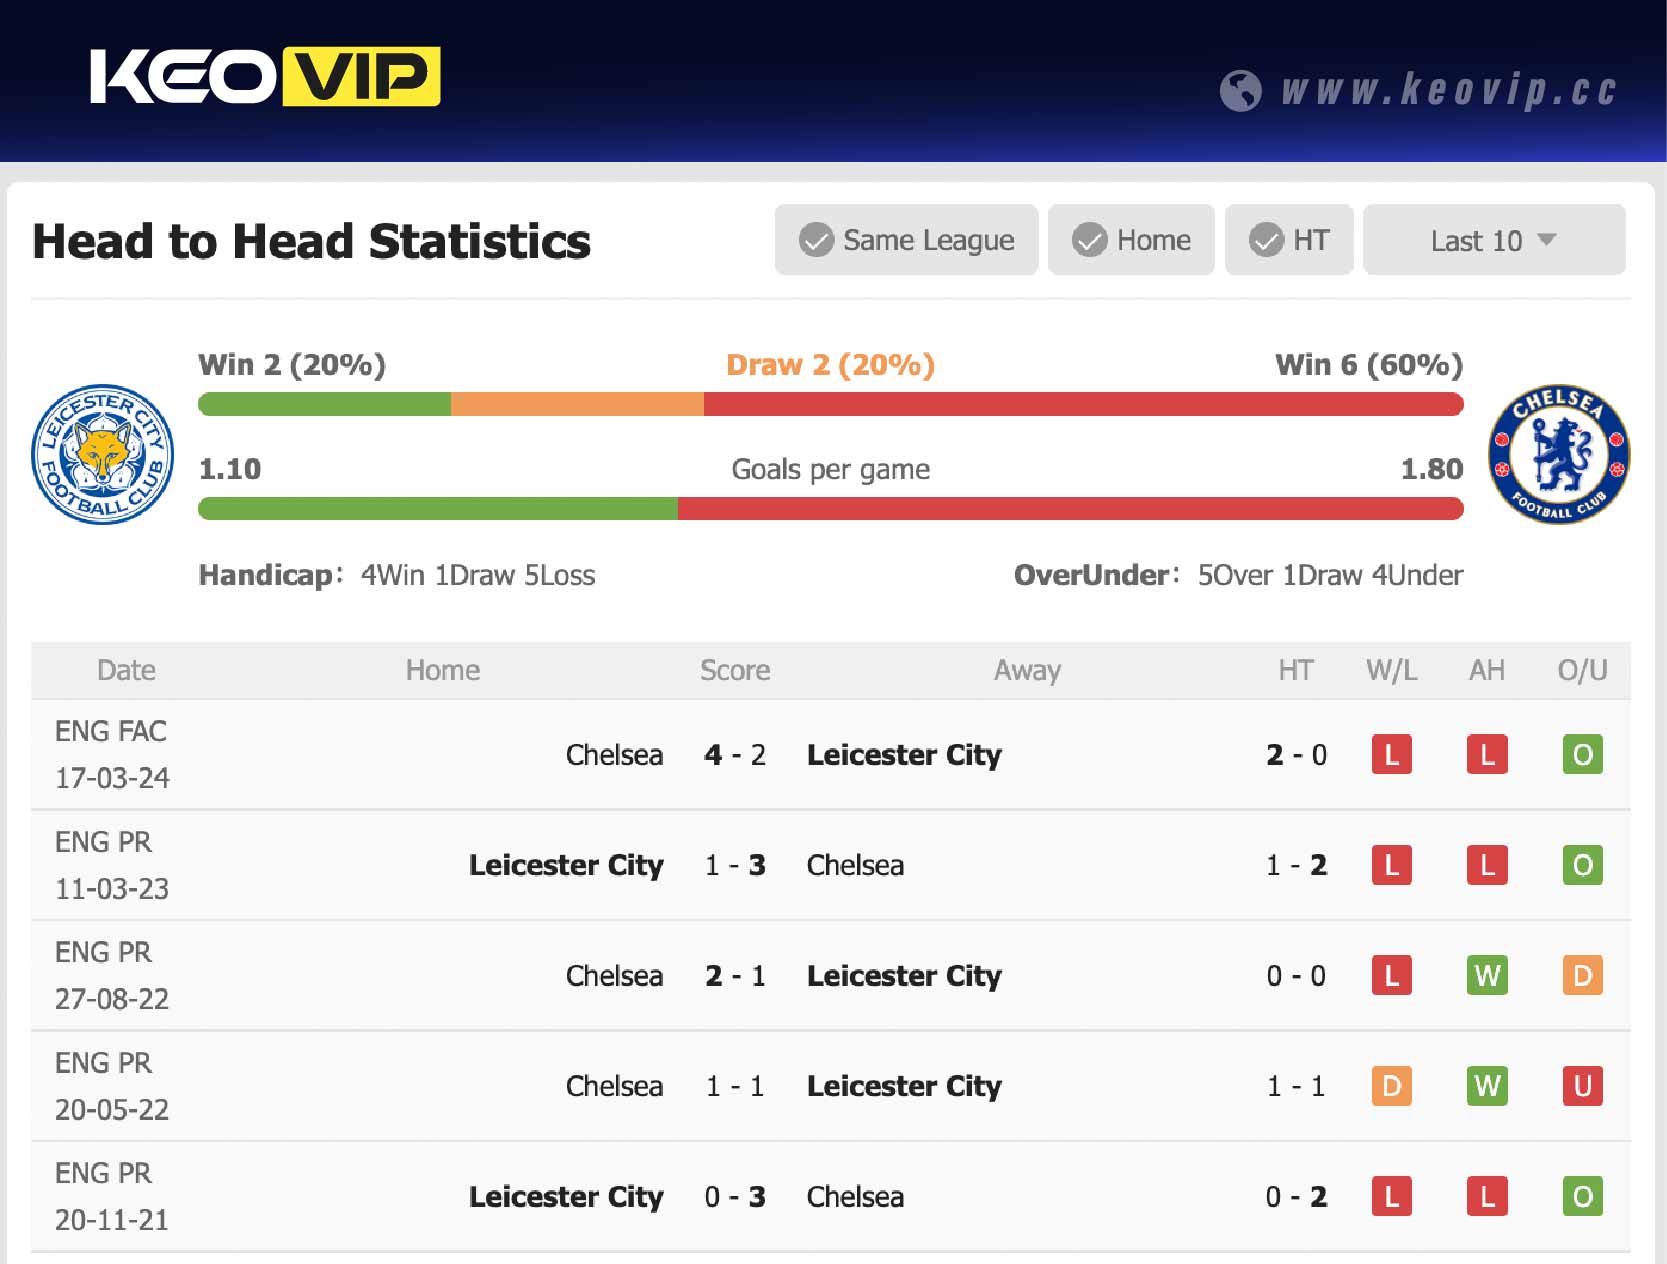Image resolution: width=1667 pixels, height=1264 pixels.
Task: Click the red U badge for 20-05-22 match
Action: [x=1582, y=1086]
